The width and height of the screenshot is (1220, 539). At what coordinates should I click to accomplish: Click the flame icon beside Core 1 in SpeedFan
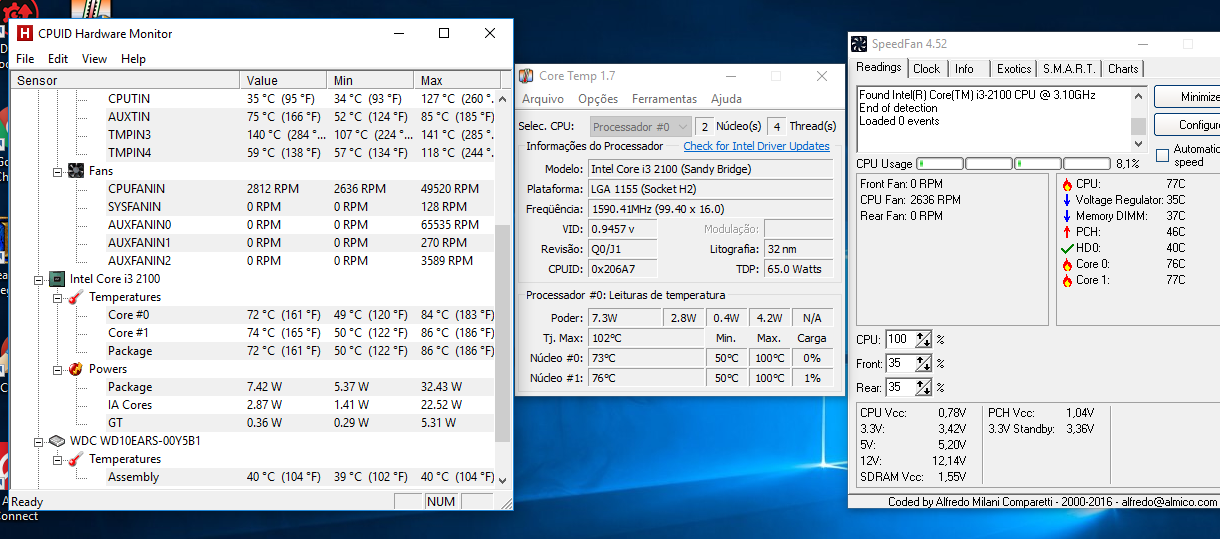click(x=1067, y=280)
